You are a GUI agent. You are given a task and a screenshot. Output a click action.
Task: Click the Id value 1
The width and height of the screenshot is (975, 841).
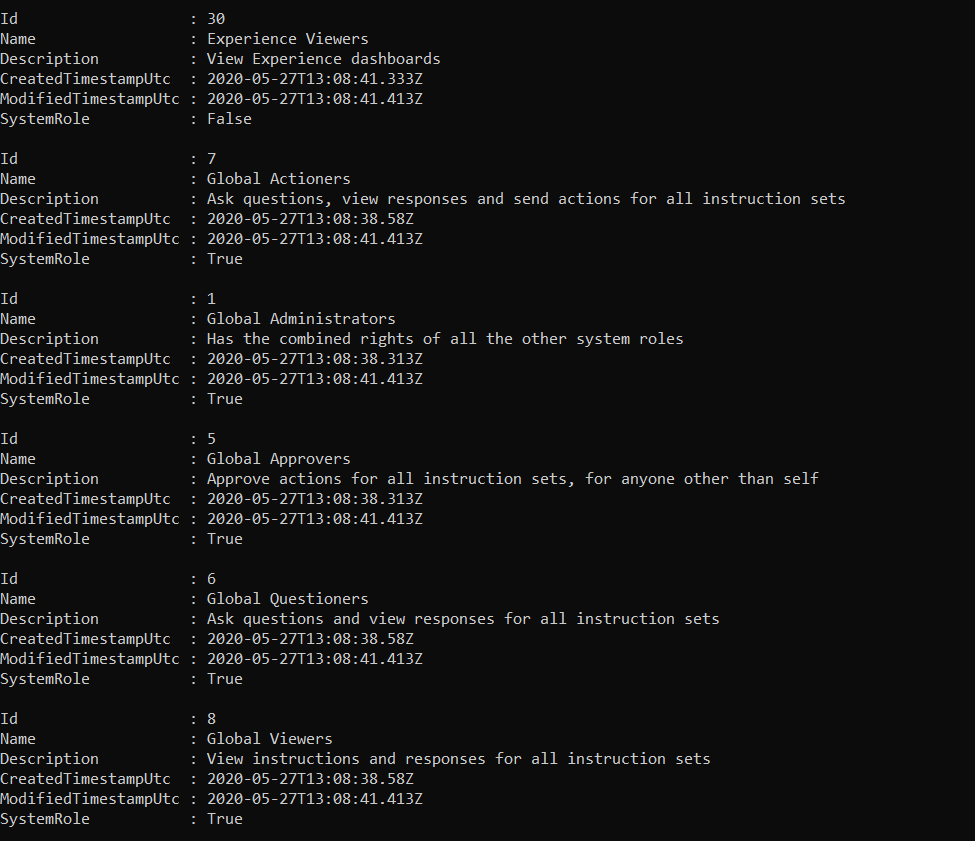[x=211, y=299]
